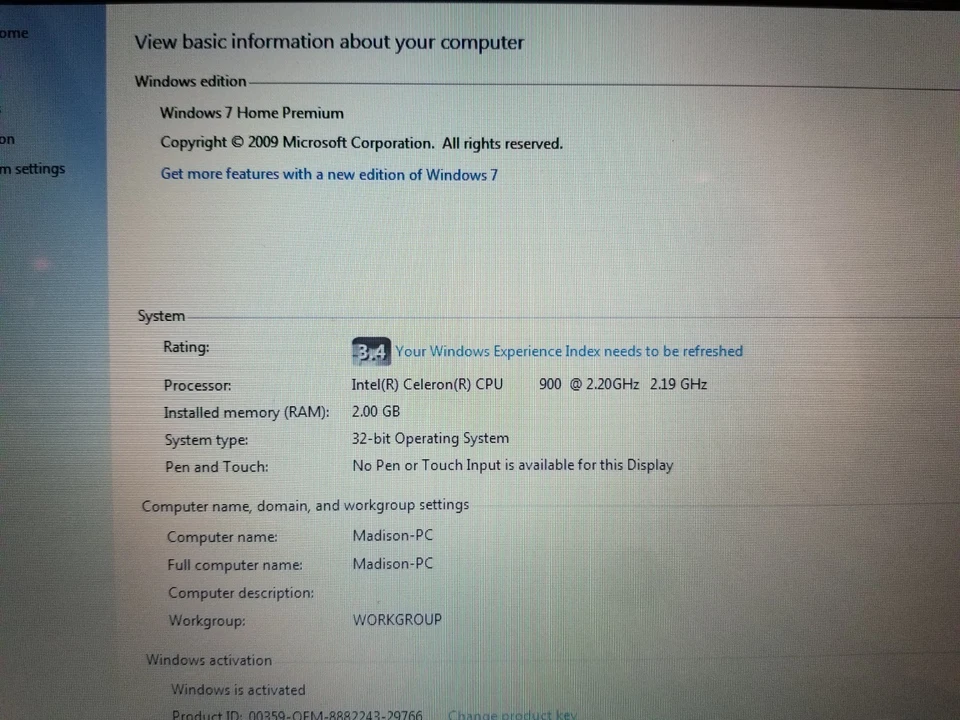
Task: Click the 'WORKGROUP' value
Action: (397, 620)
